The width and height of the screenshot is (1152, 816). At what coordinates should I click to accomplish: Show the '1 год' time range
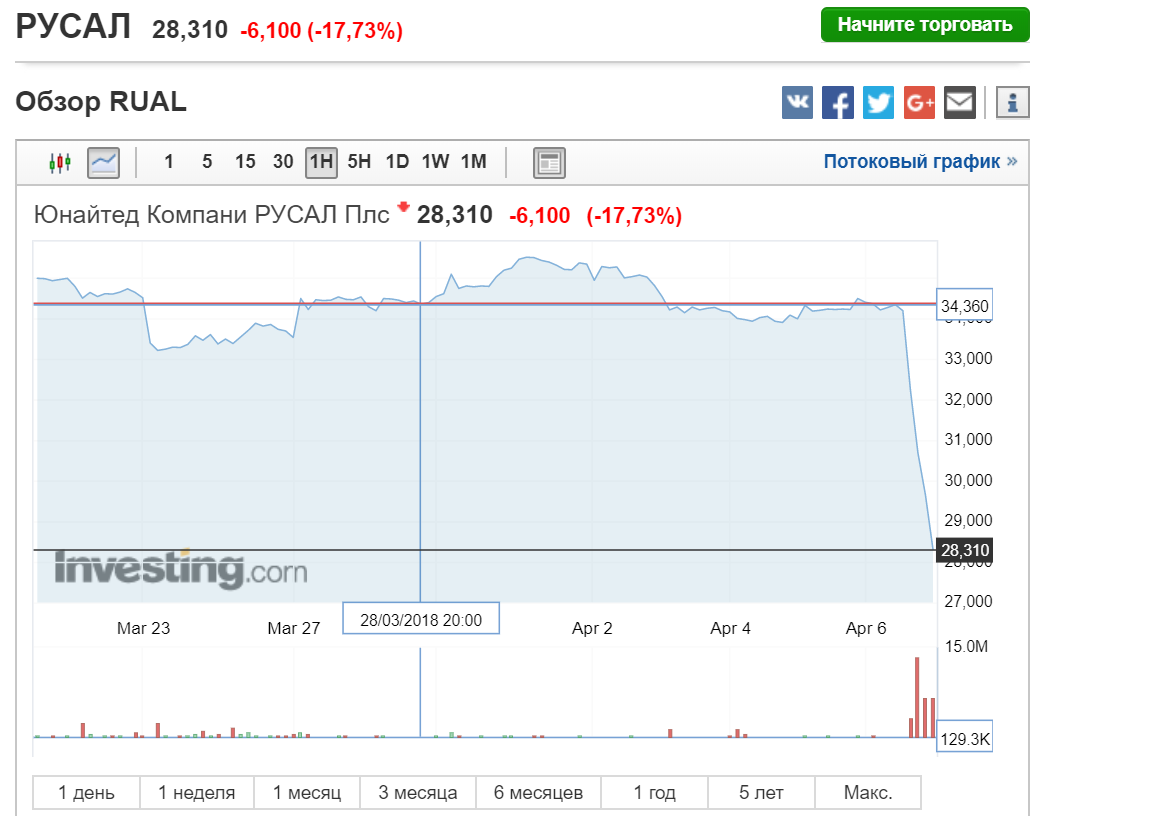coord(655,793)
